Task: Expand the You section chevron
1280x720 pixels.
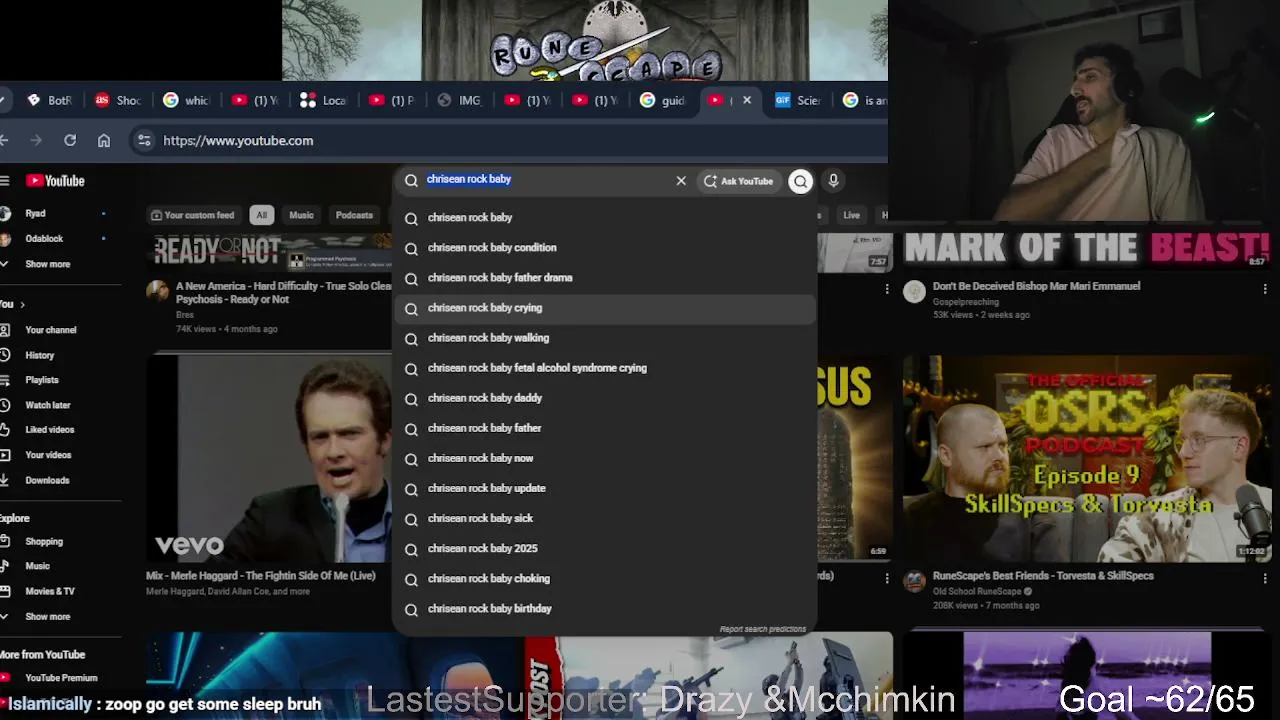Action: coord(22,304)
